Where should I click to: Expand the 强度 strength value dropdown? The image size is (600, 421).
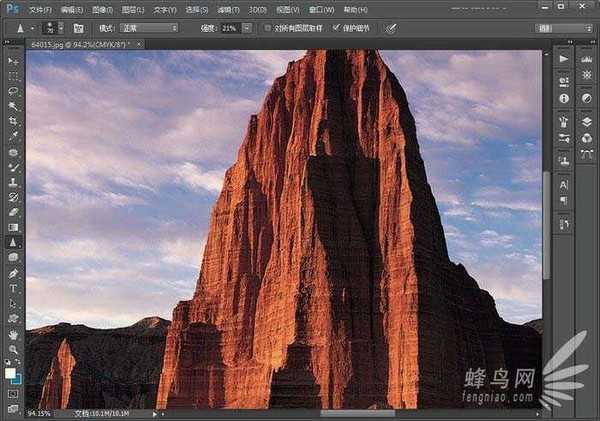[246, 28]
